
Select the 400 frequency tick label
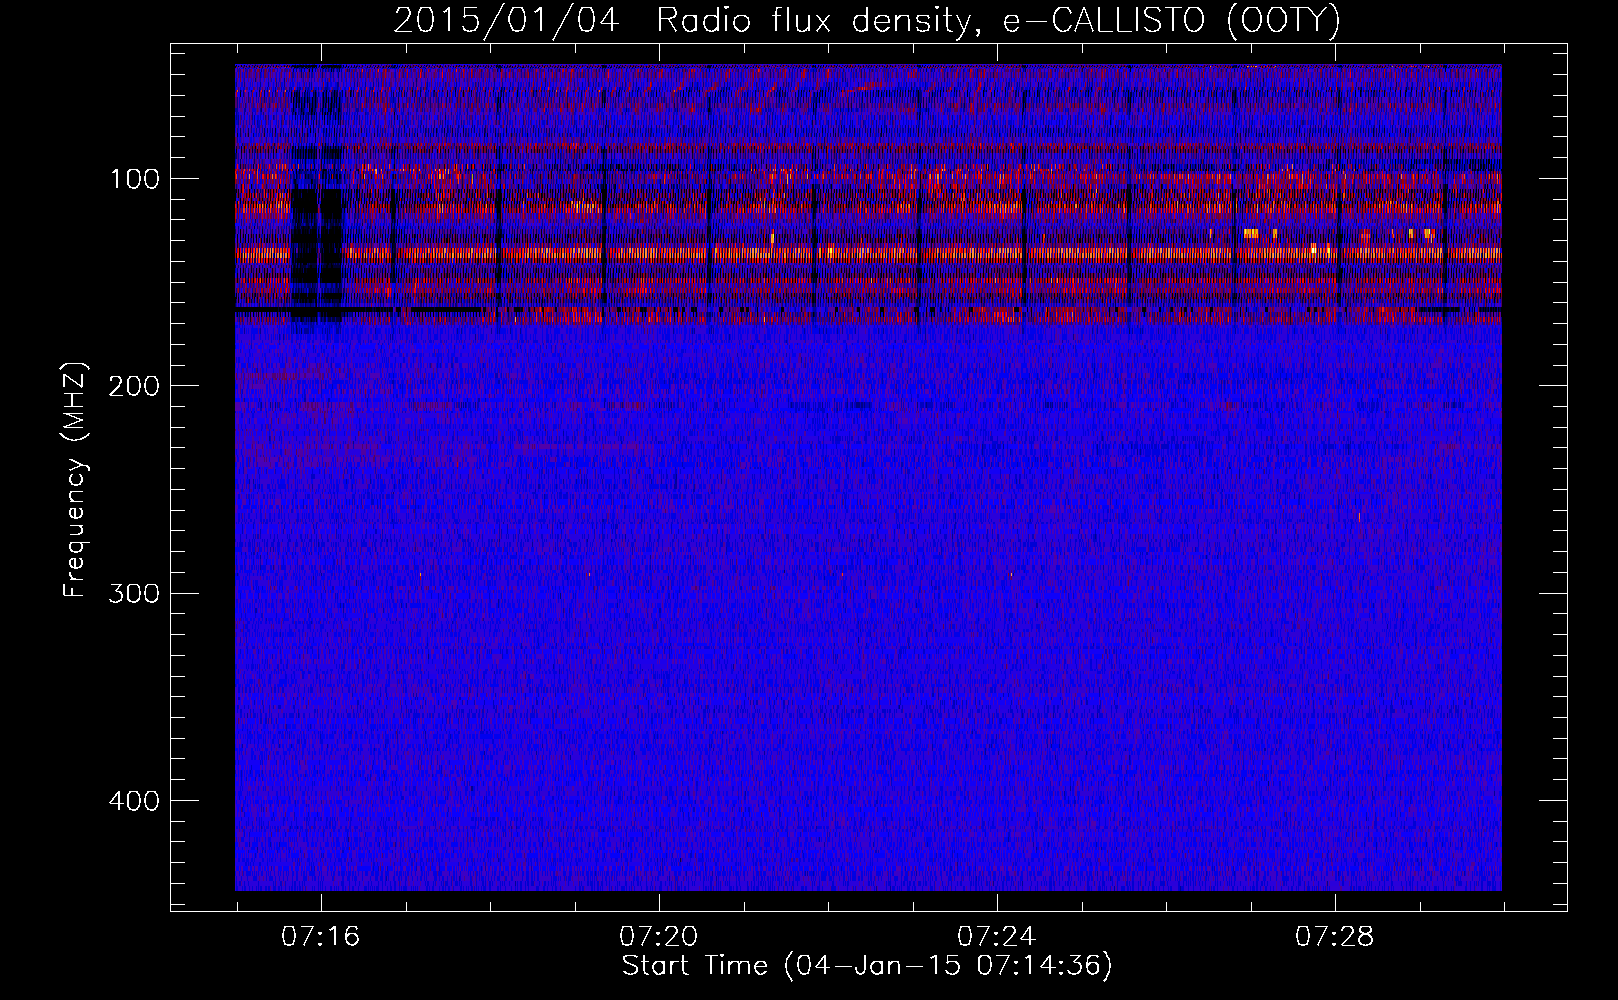click(134, 801)
